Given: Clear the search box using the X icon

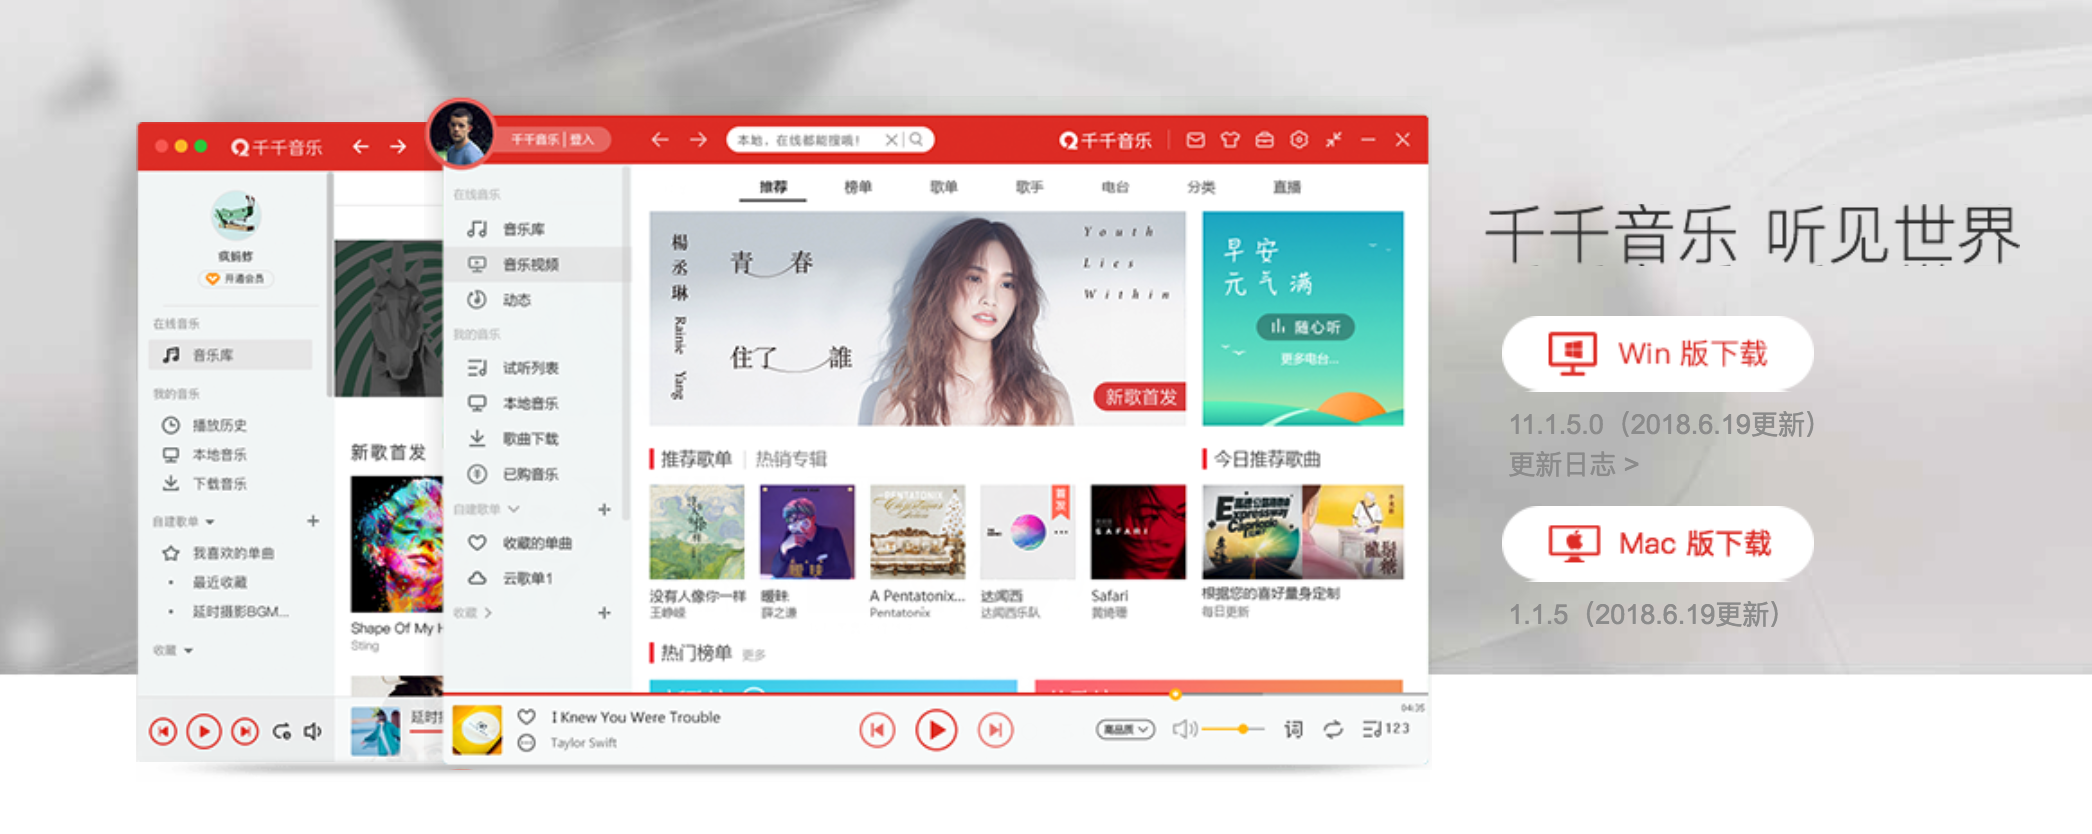Looking at the screenshot, I should 891,140.
